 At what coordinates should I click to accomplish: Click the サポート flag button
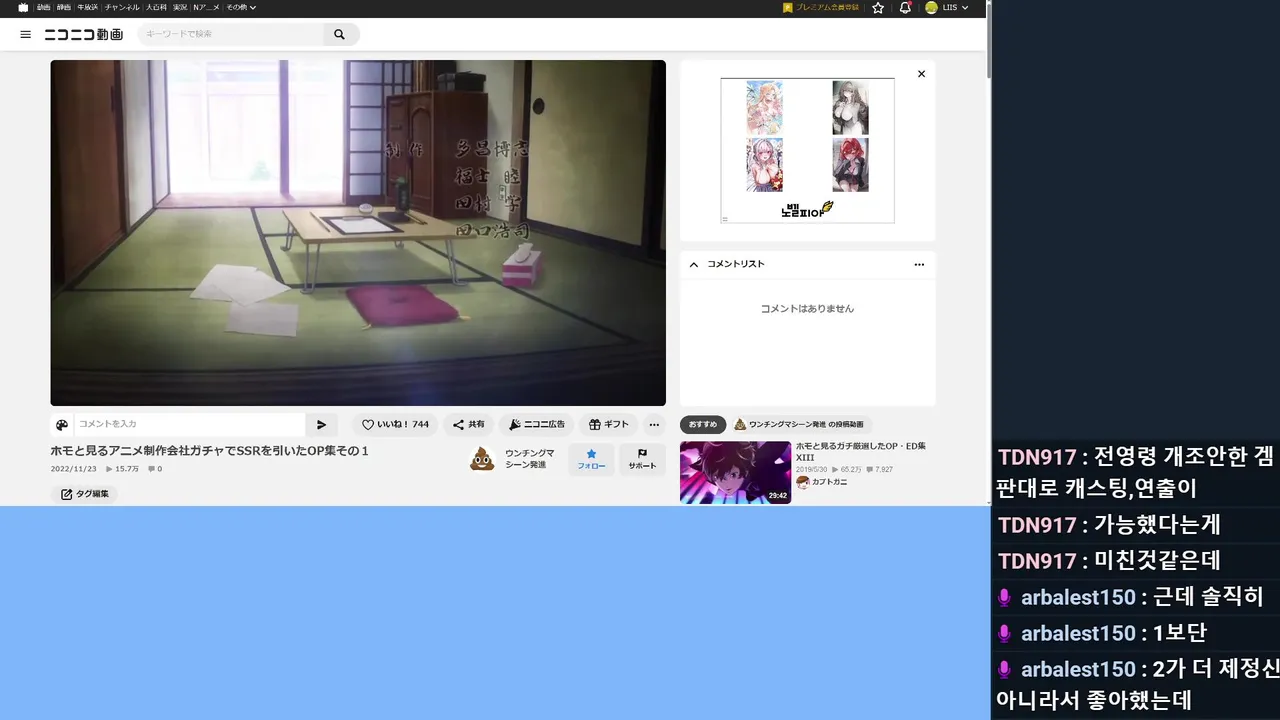(642, 459)
